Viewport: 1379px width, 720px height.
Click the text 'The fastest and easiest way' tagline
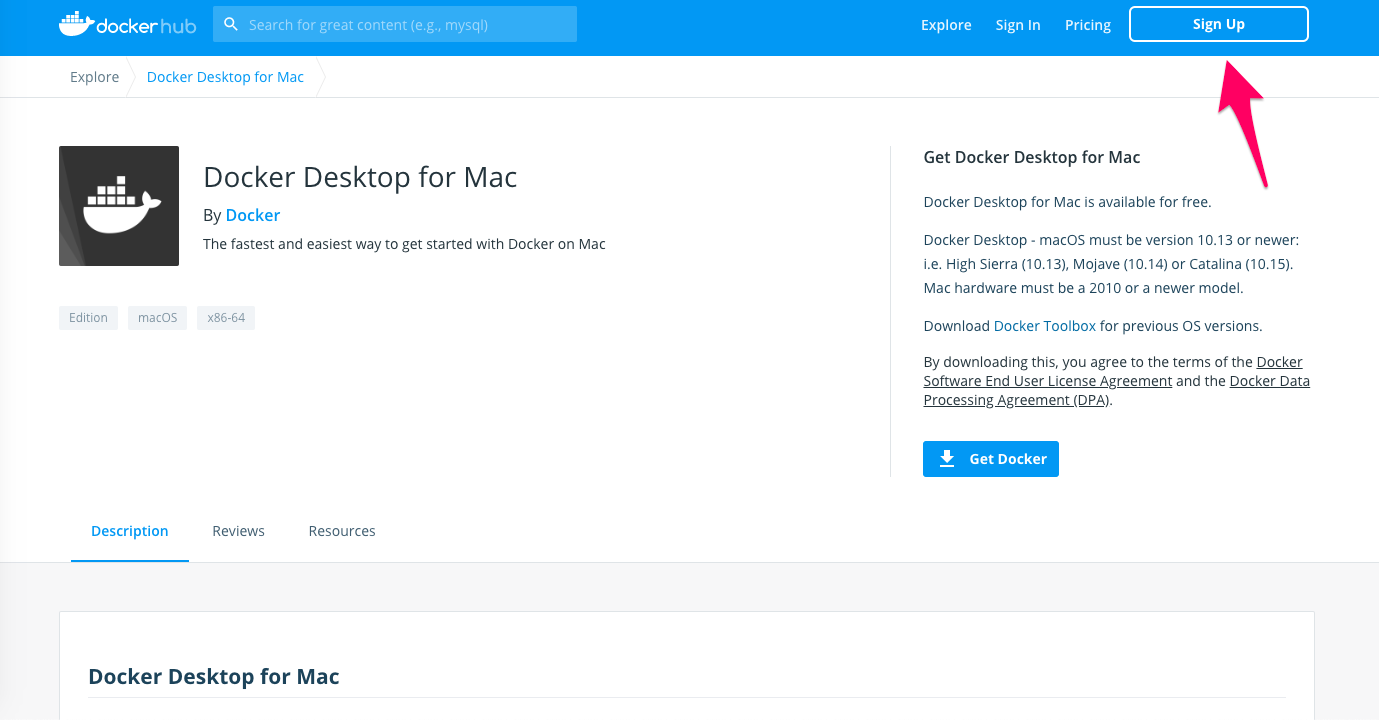[x=404, y=244]
